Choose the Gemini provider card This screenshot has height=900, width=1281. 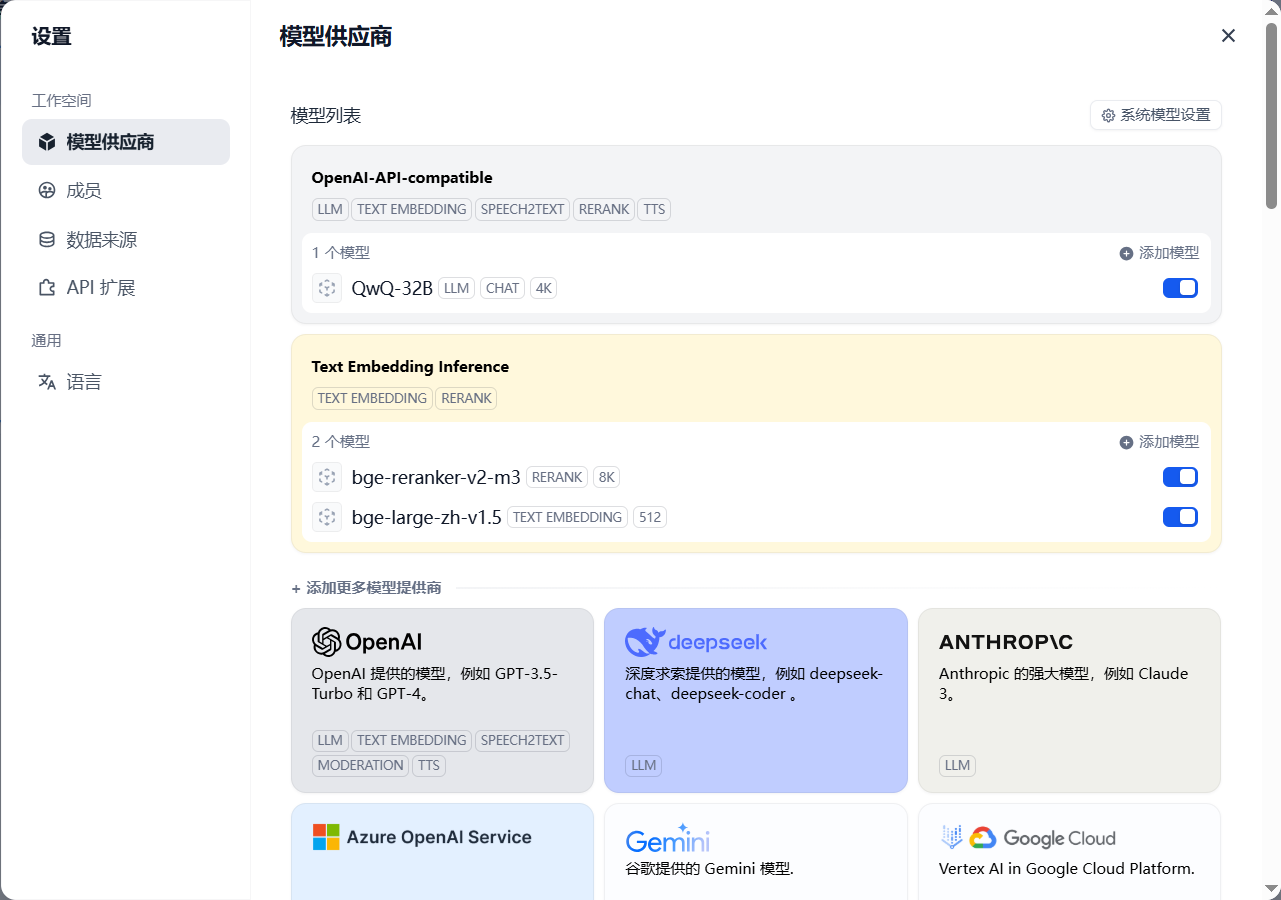click(x=756, y=851)
